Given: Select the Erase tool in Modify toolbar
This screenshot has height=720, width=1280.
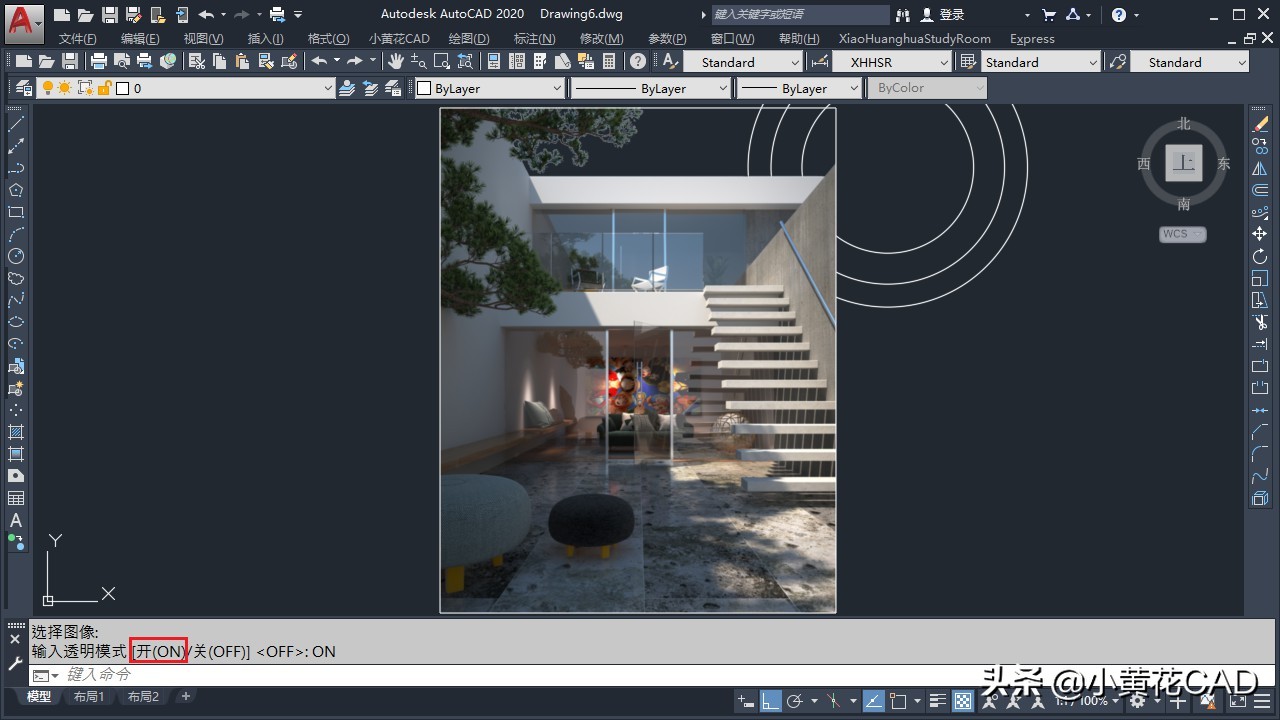Looking at the screenshot, I should point(1260,124).
